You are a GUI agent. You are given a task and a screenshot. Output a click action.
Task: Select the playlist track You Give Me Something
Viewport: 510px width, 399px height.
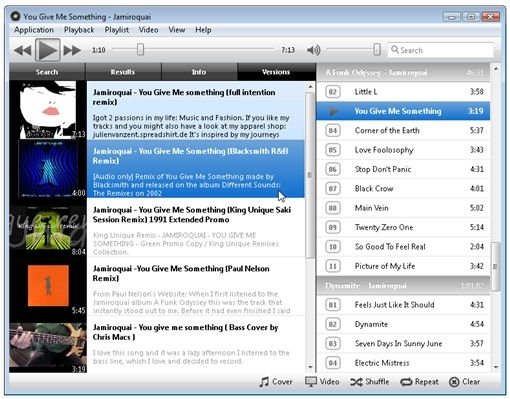403,111
